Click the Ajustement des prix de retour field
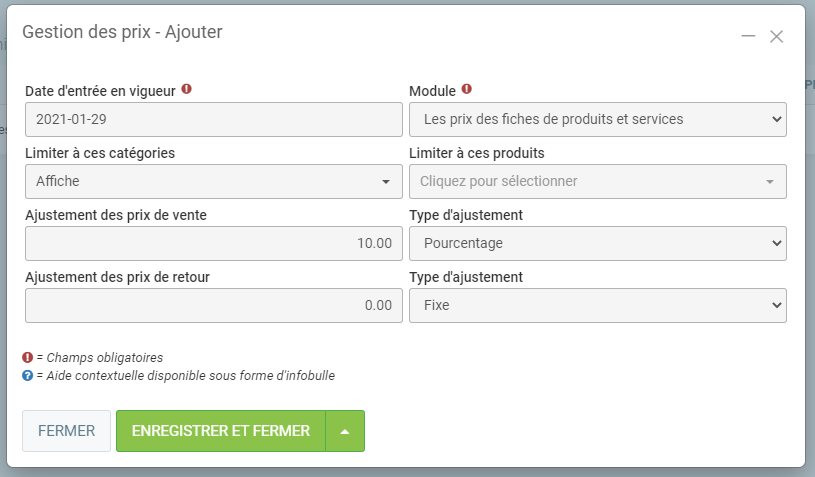Image resolution: width=815 pixels, height=477 pixels. point(213,305)
